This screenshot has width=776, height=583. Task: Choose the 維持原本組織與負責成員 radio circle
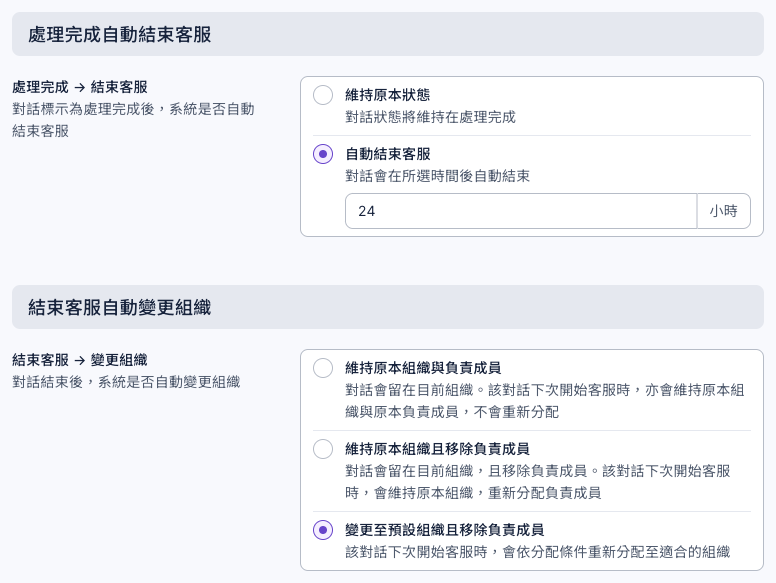323,368
